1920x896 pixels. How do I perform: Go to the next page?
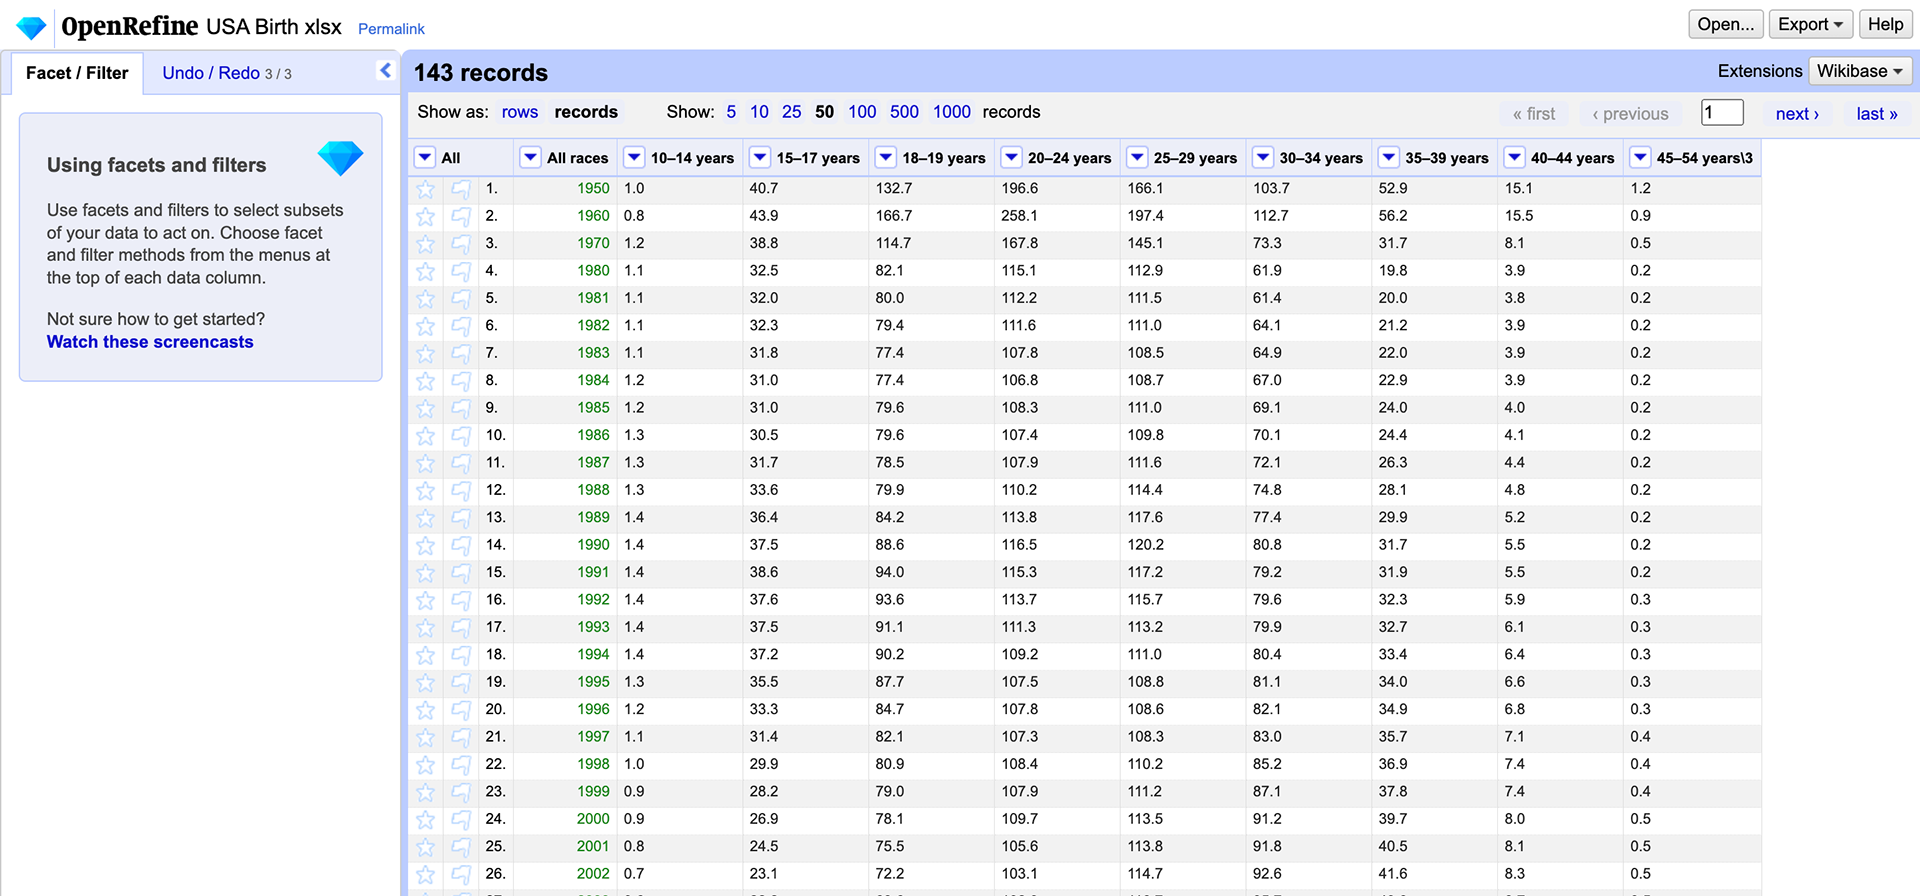point(1797,114)
